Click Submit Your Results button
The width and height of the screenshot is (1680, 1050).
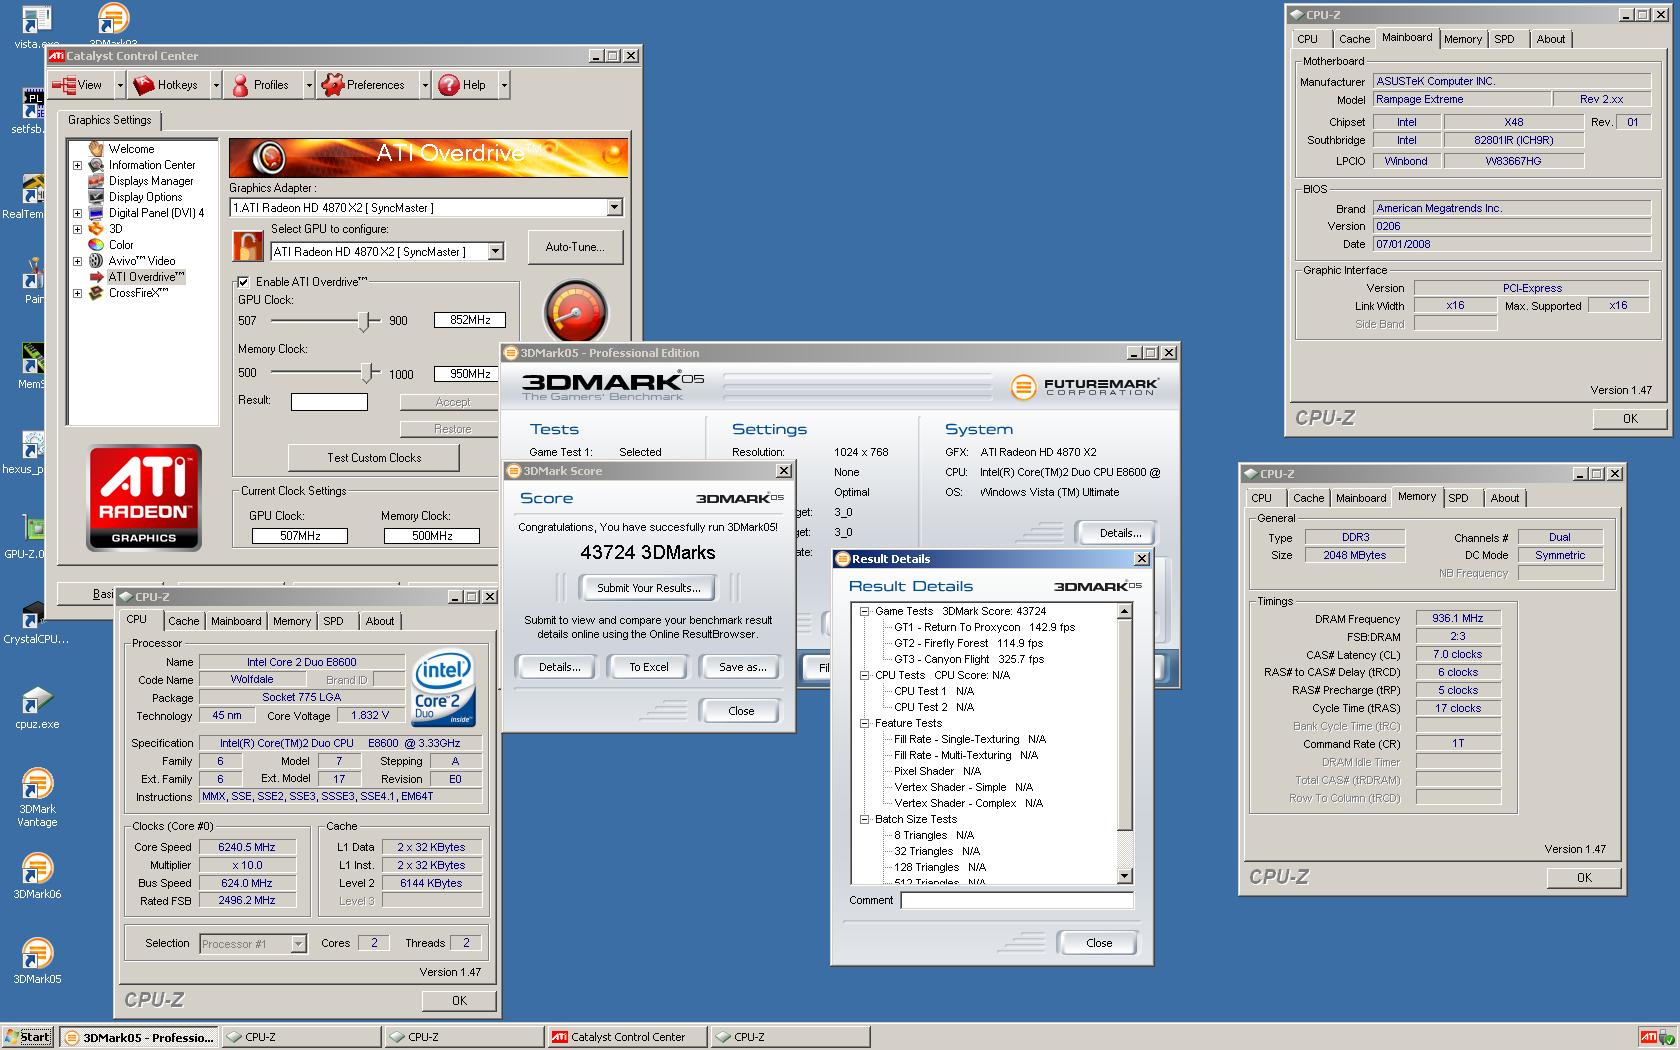(648, 588)
